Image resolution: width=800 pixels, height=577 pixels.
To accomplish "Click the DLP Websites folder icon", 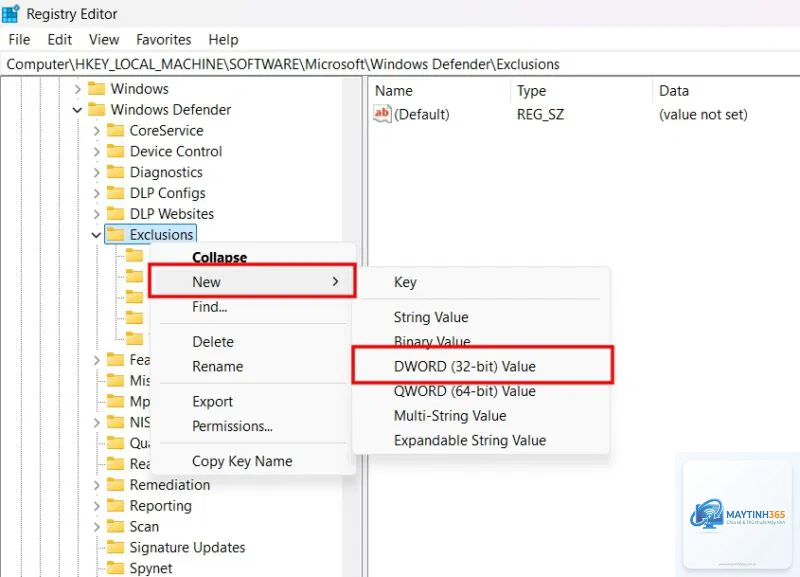I will (115, 214).
